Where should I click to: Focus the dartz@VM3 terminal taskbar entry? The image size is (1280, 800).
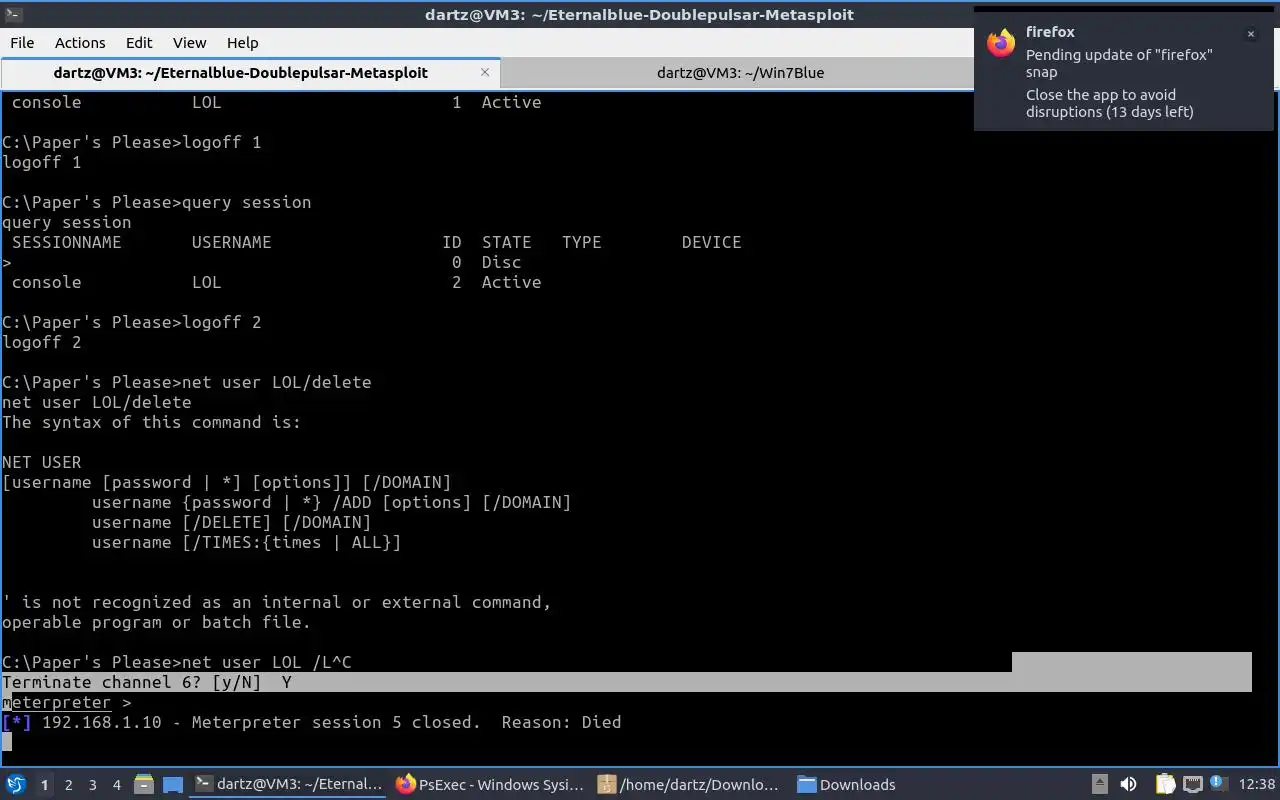tap(288, 785)
